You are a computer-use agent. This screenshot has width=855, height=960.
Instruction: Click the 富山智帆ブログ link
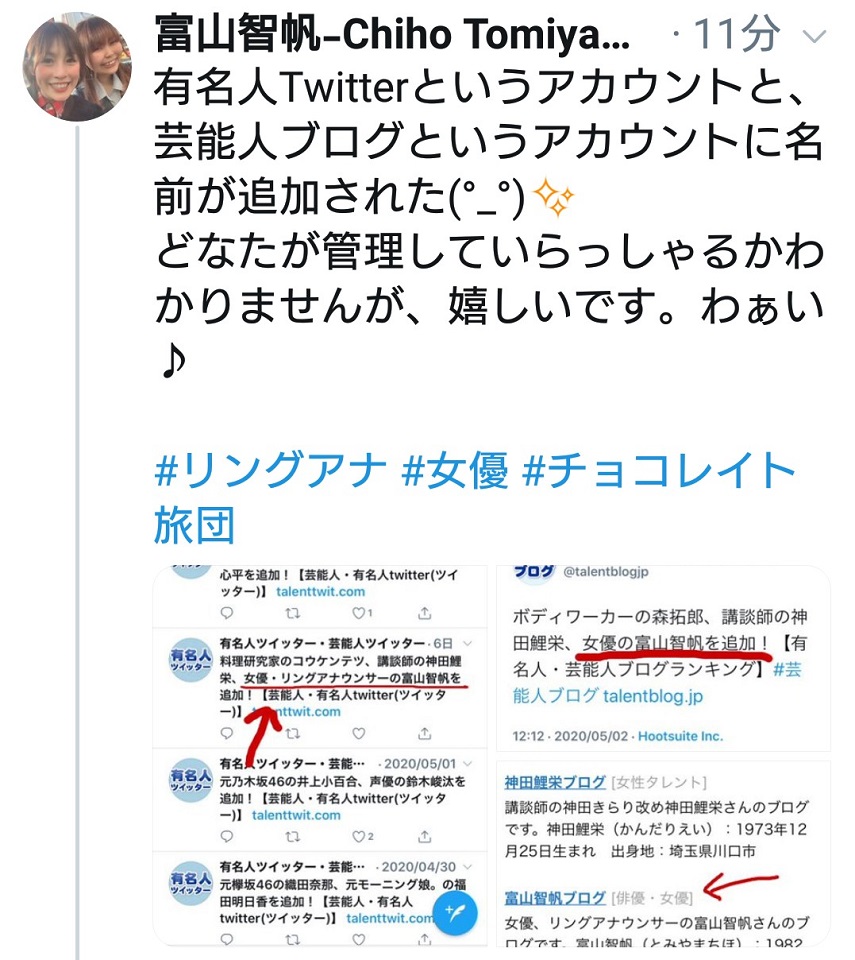pos(555,898)
